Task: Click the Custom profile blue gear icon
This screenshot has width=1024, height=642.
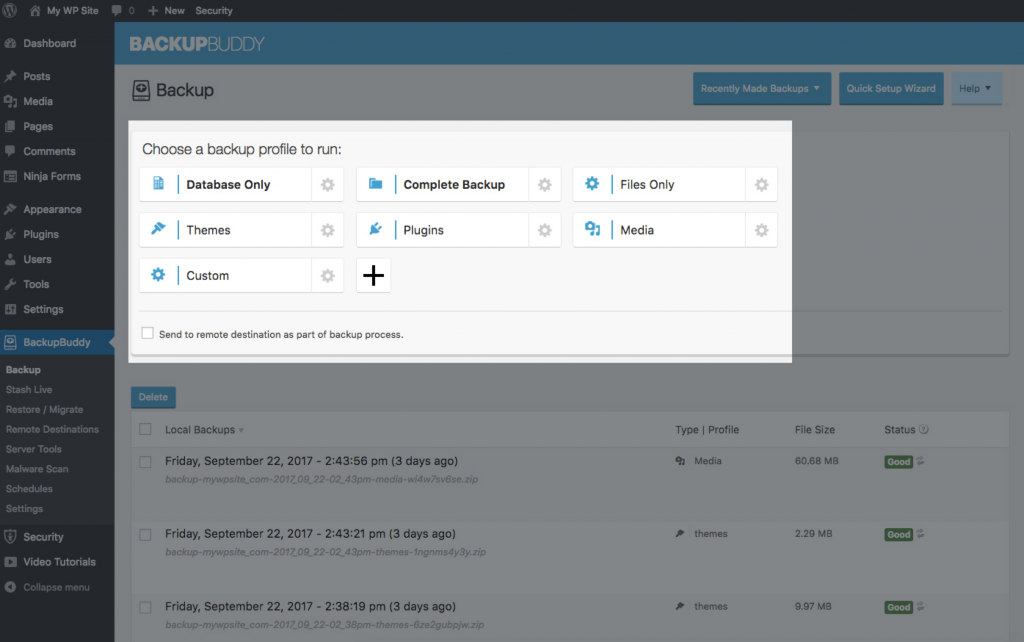Action: [x=158, y=274]
